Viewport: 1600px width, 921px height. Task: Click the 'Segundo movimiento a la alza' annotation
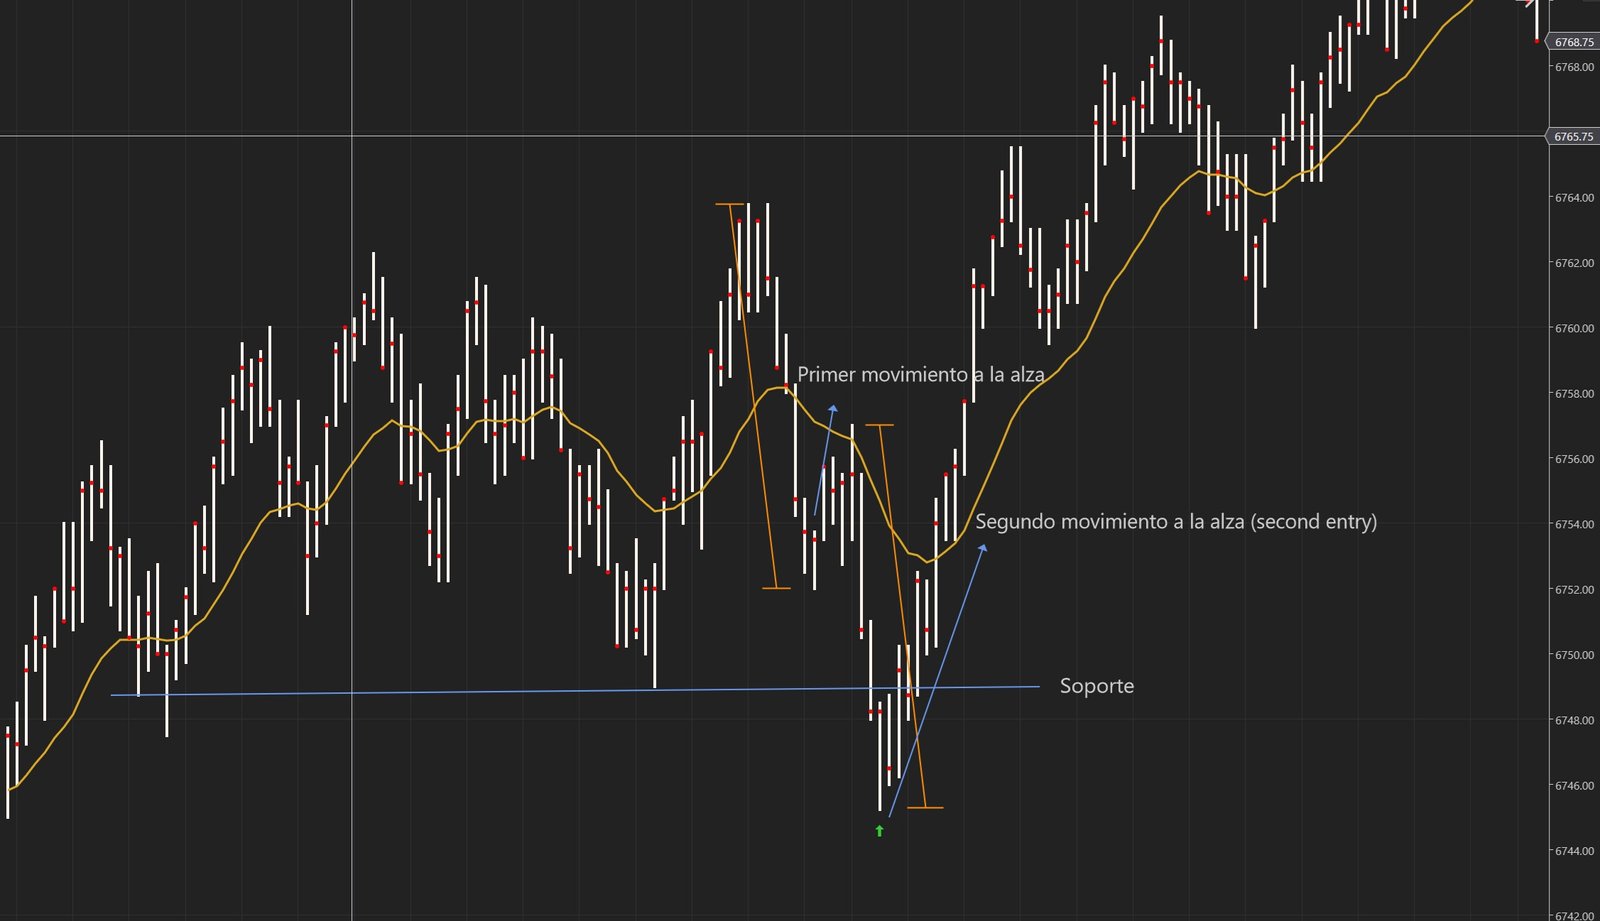tap(1175, 522)
